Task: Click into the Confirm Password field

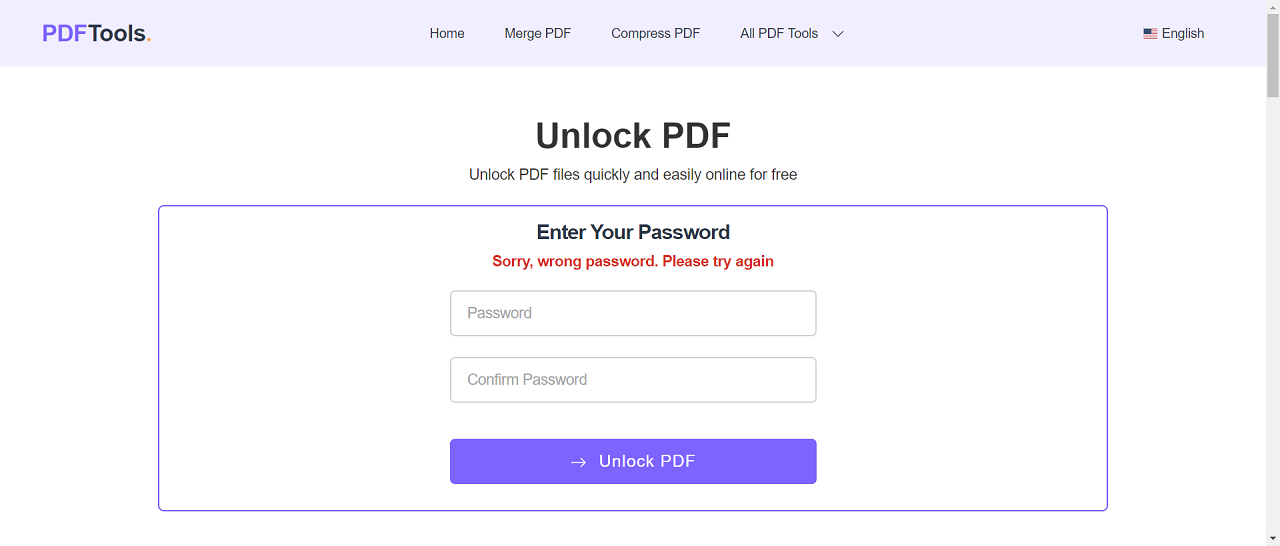Action: point(633,380)
